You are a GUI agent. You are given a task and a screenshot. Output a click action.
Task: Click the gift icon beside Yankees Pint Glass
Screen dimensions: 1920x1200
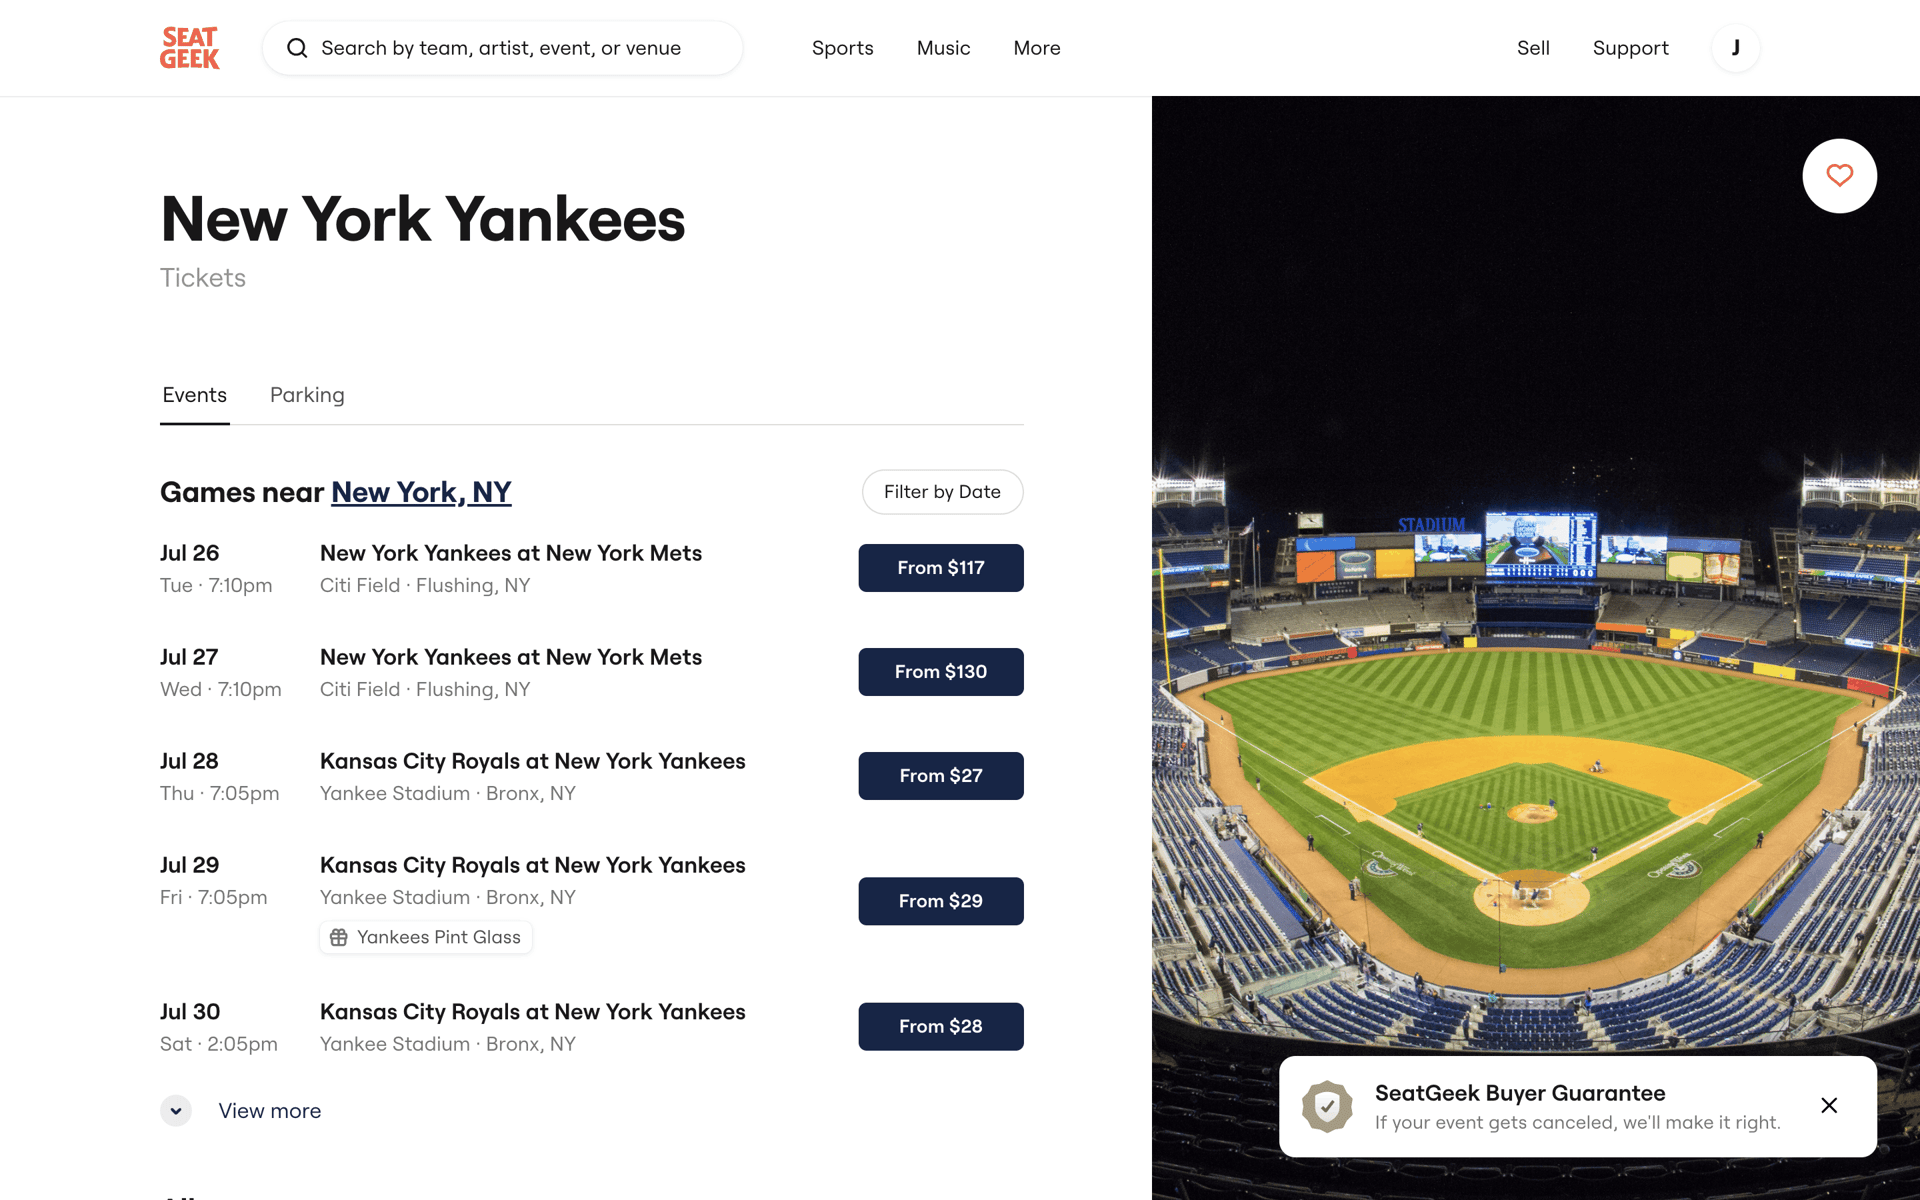tap(339, 937)
